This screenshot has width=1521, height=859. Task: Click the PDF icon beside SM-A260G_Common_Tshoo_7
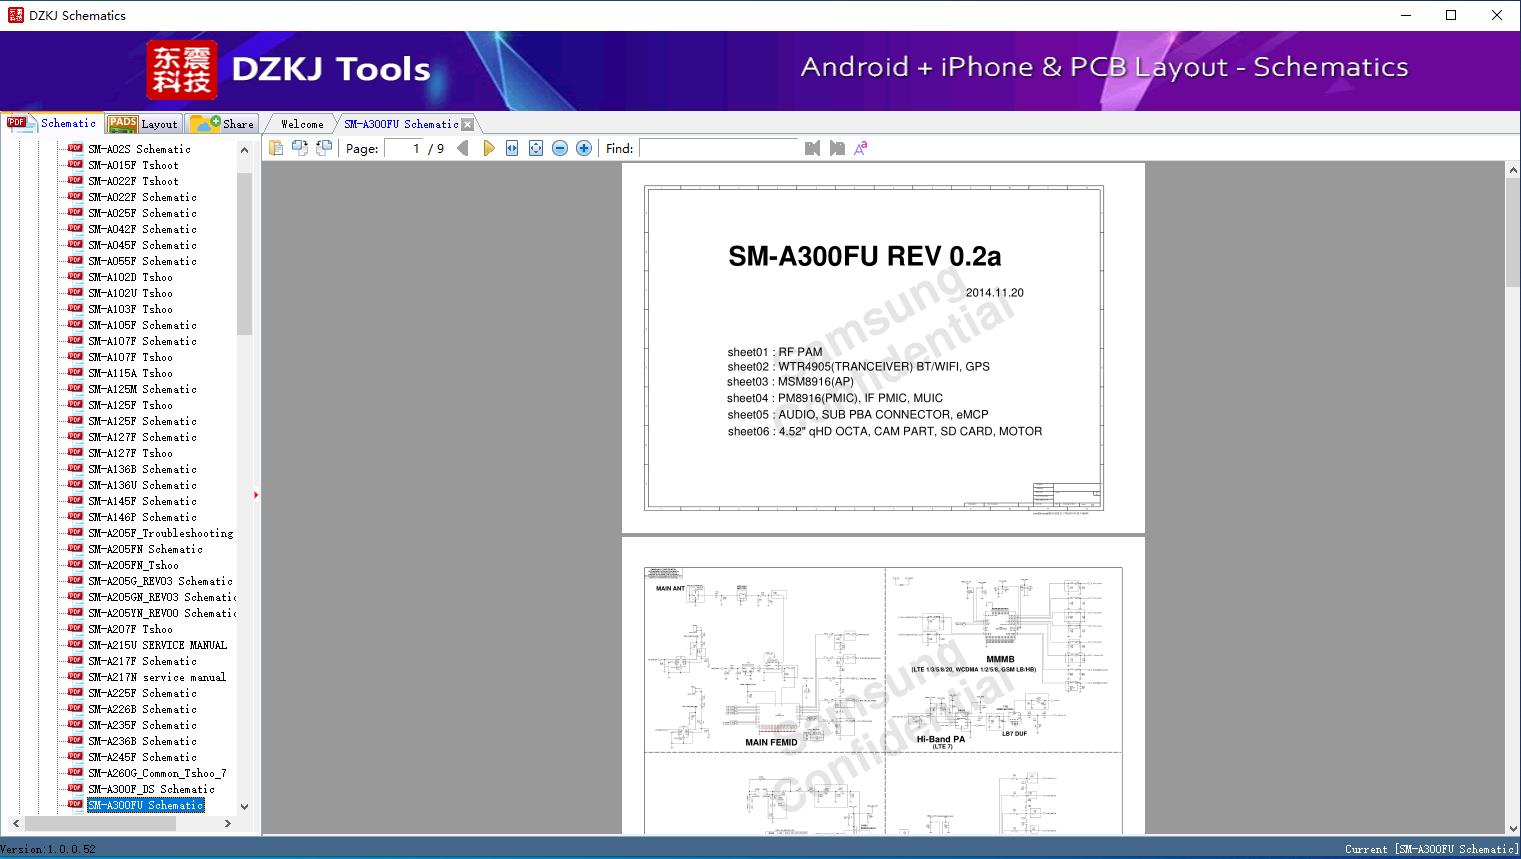point(75,772)
